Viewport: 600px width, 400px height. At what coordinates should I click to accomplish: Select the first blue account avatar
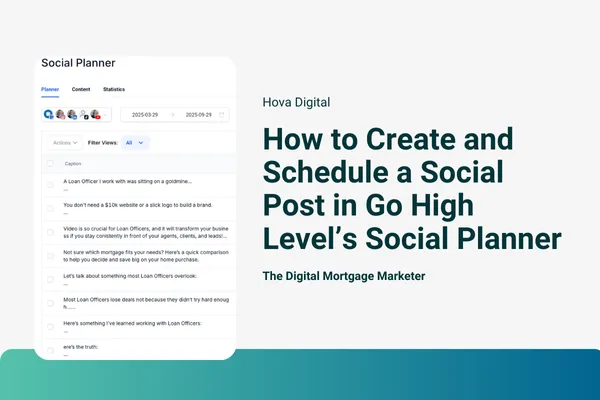tap(48, 114)
